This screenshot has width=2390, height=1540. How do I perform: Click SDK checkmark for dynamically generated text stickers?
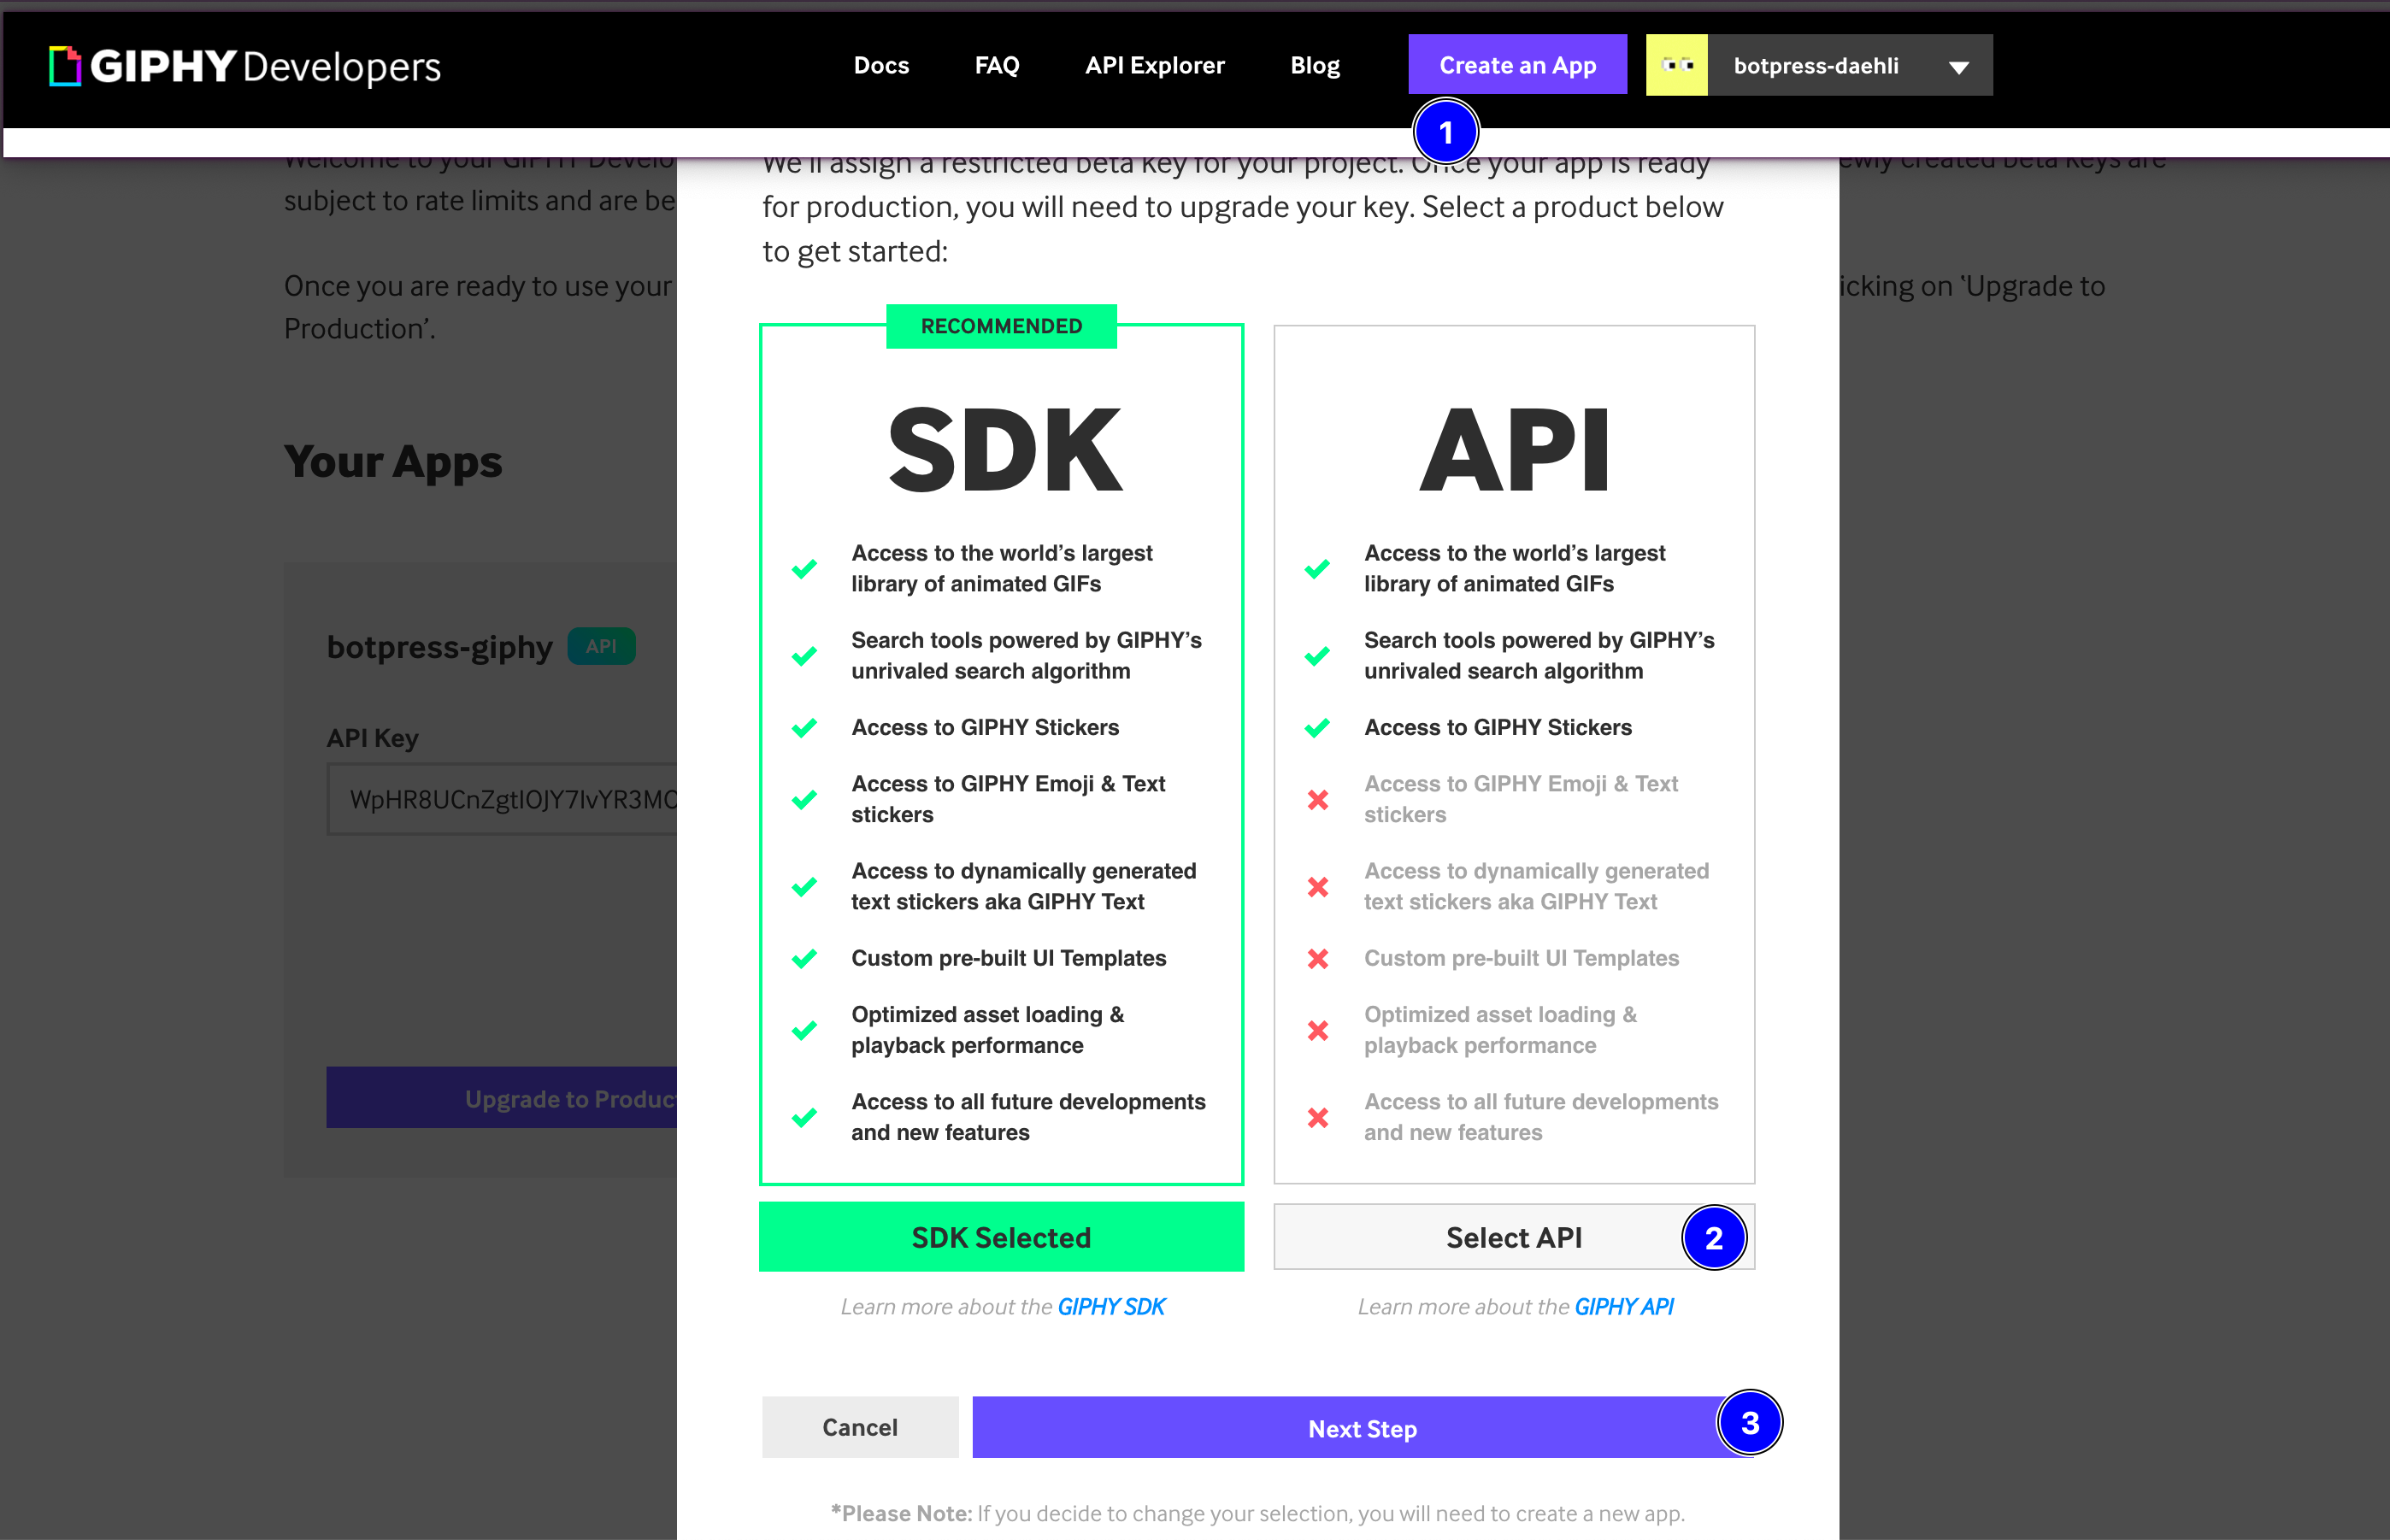(804, 887)
